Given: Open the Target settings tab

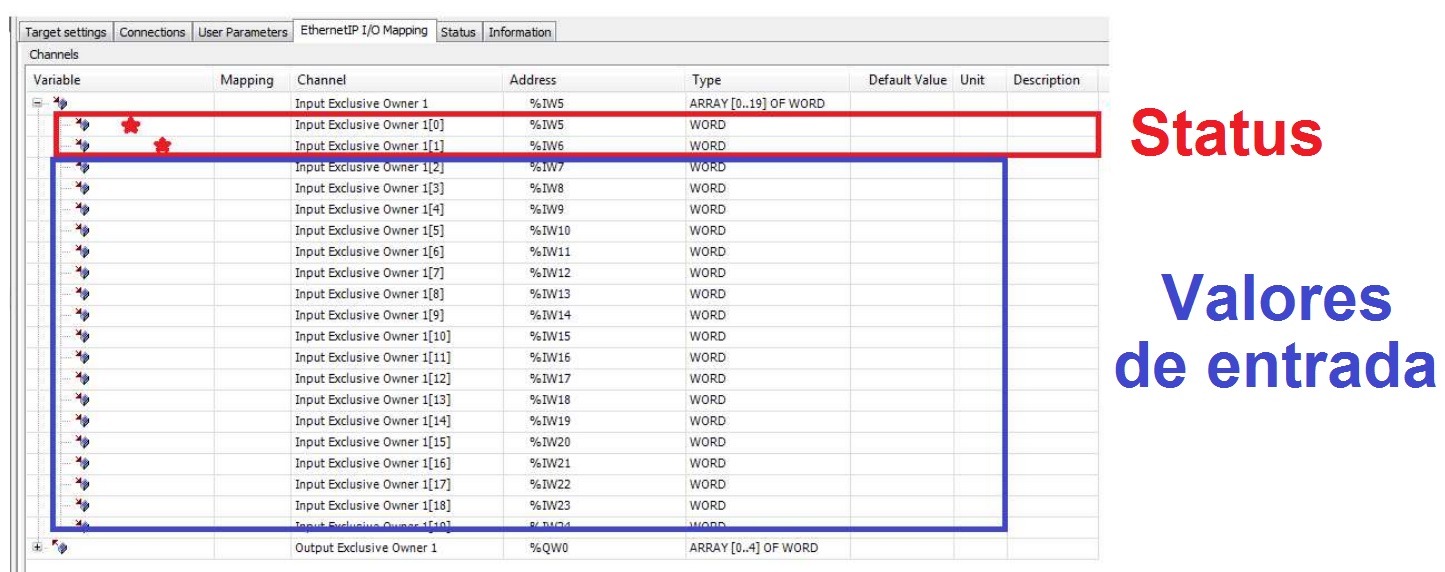Looking at the screenshot, I should [65, 32].
